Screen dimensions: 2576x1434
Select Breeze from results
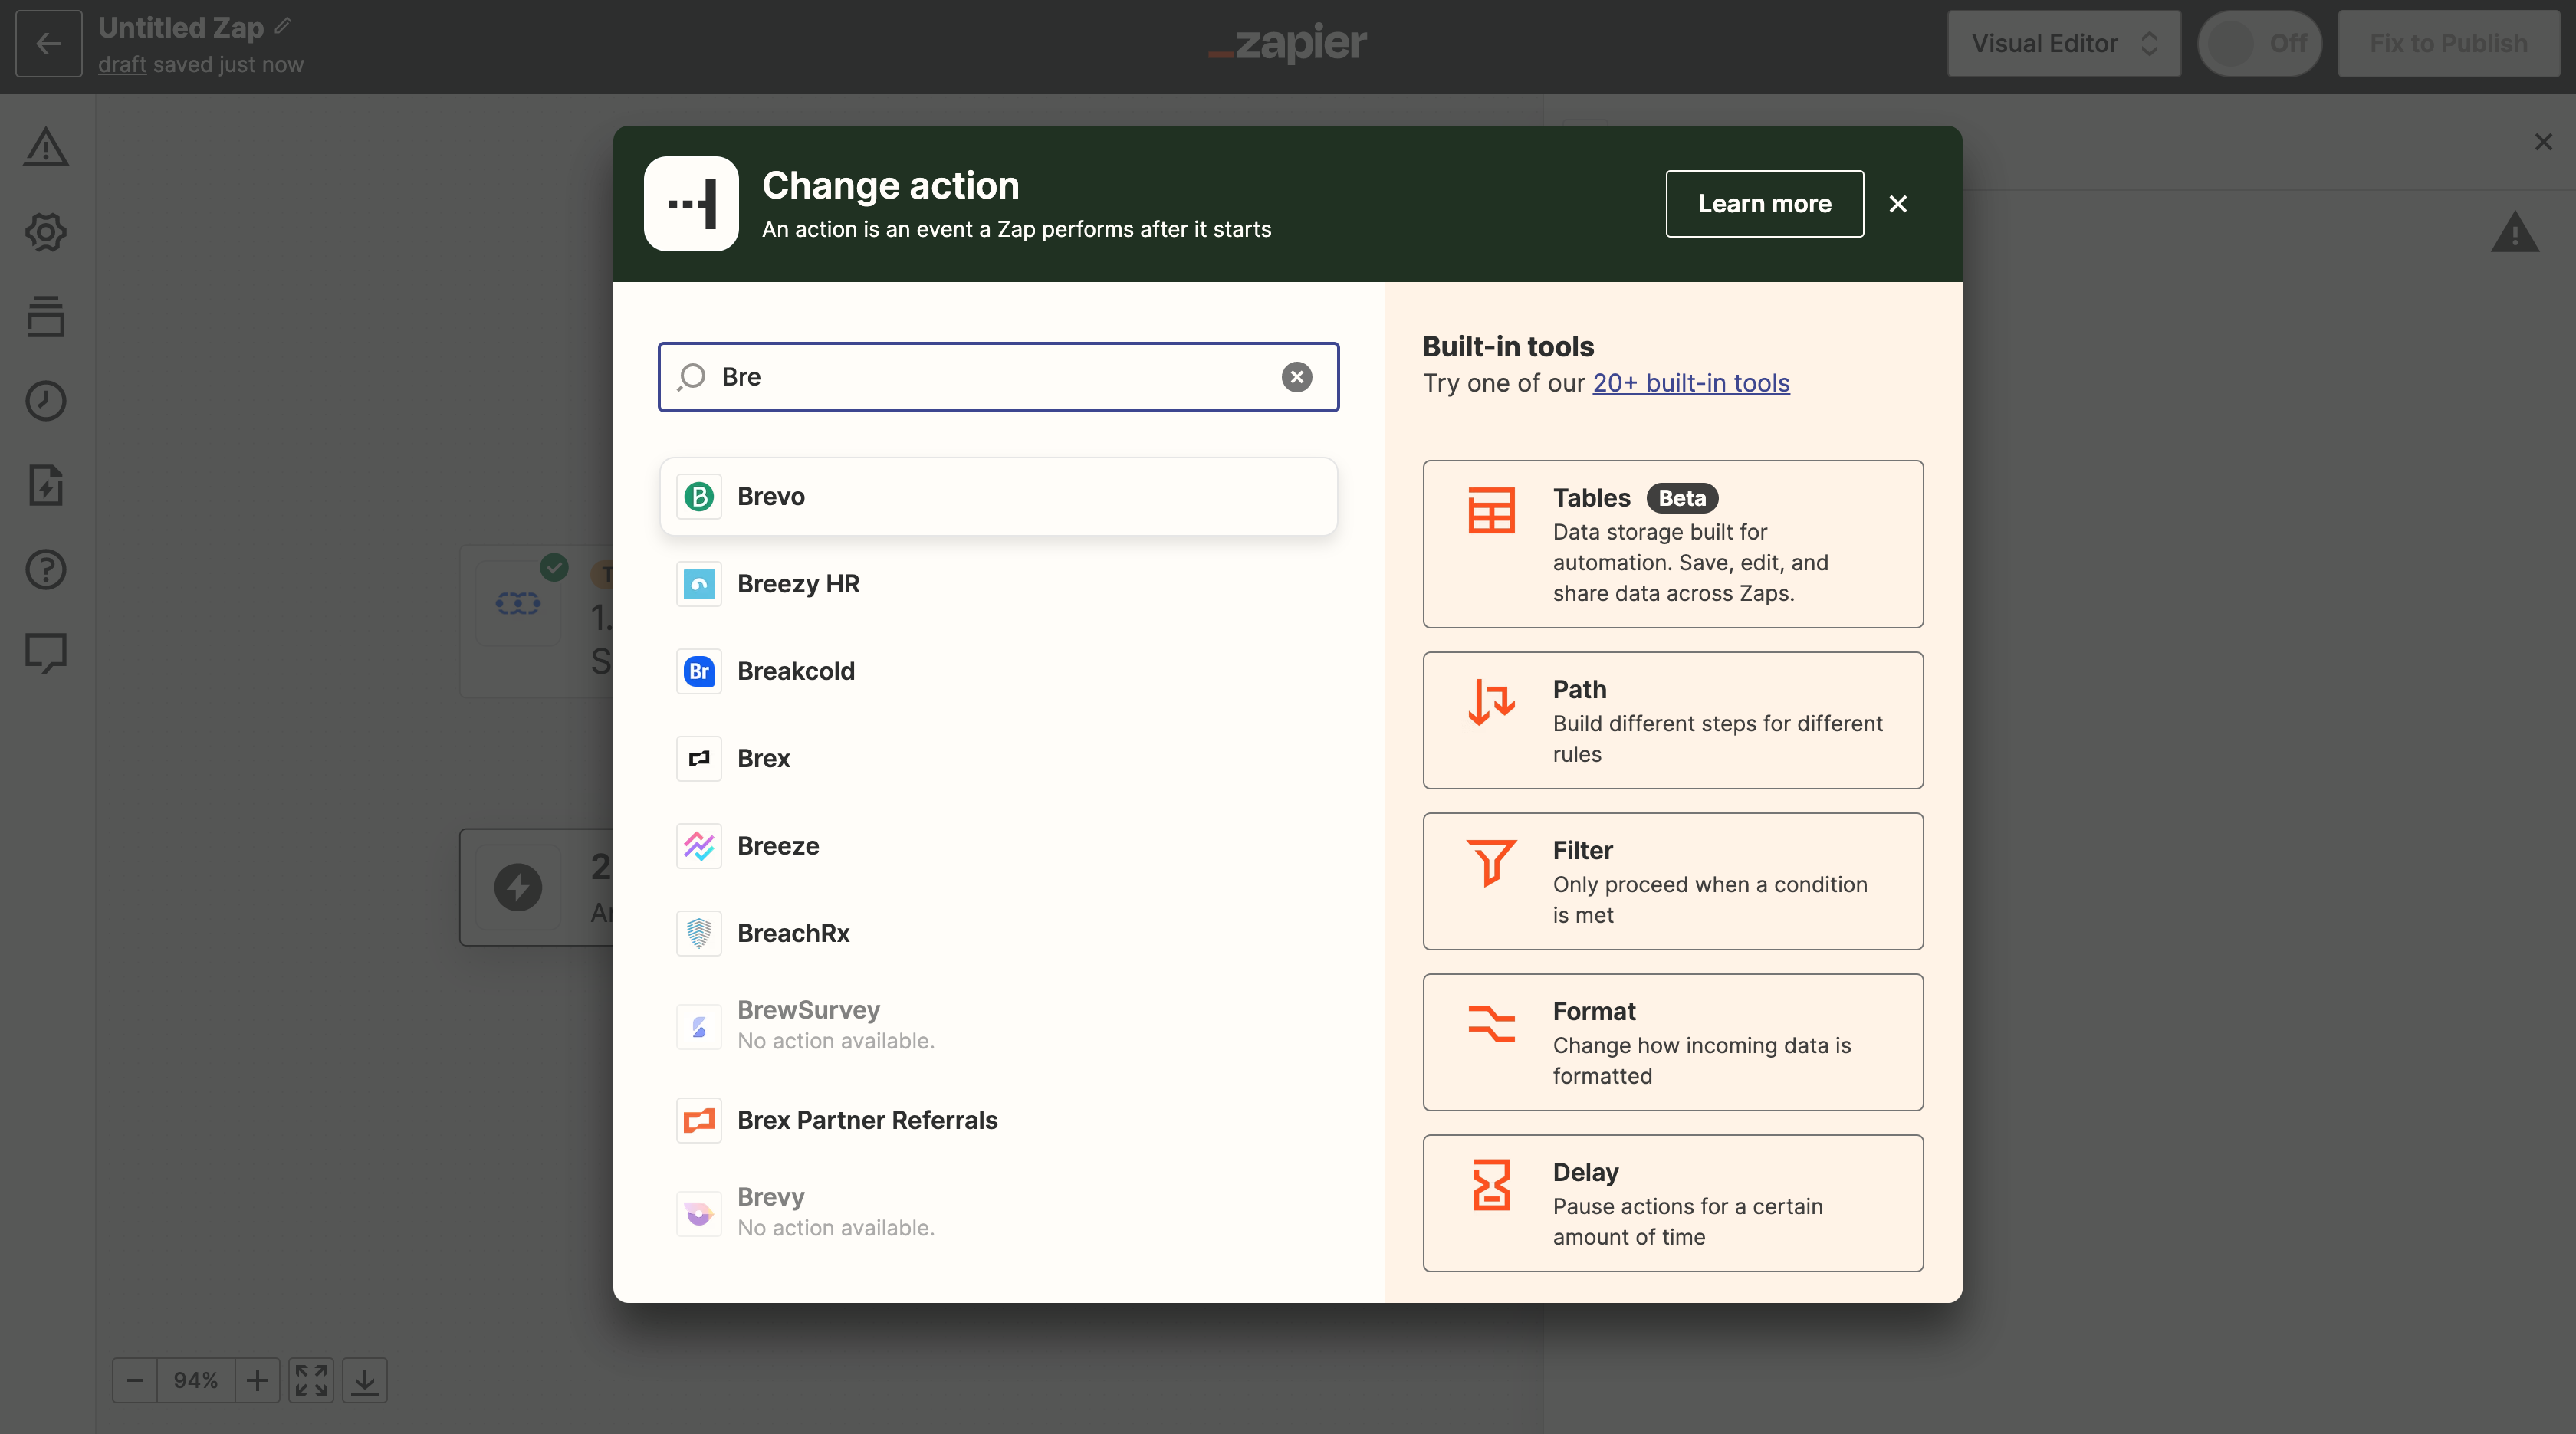(x=998, y=846)
